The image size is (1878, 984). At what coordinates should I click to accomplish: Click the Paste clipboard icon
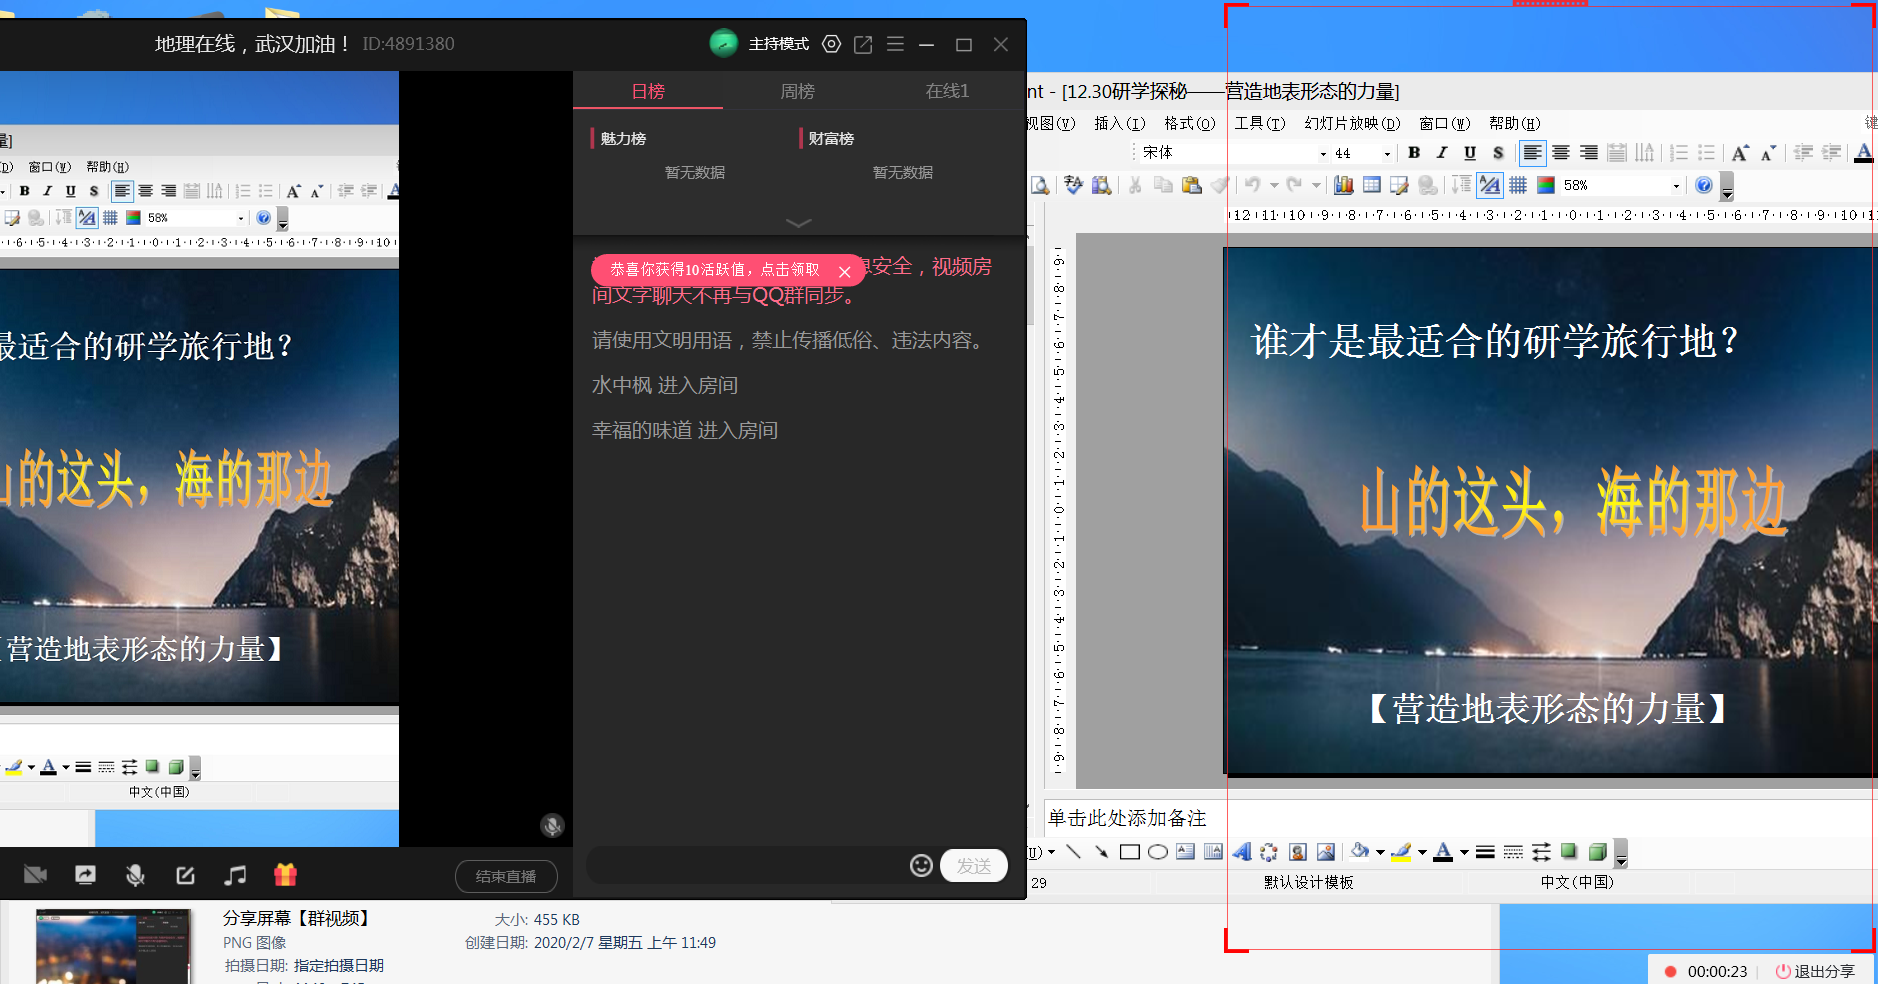coord(1191,185)
